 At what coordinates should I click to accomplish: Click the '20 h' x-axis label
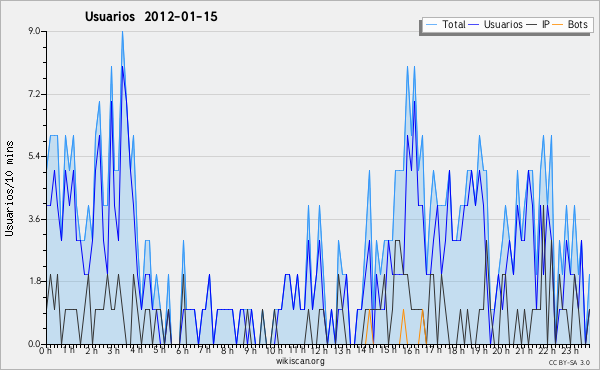501,351
